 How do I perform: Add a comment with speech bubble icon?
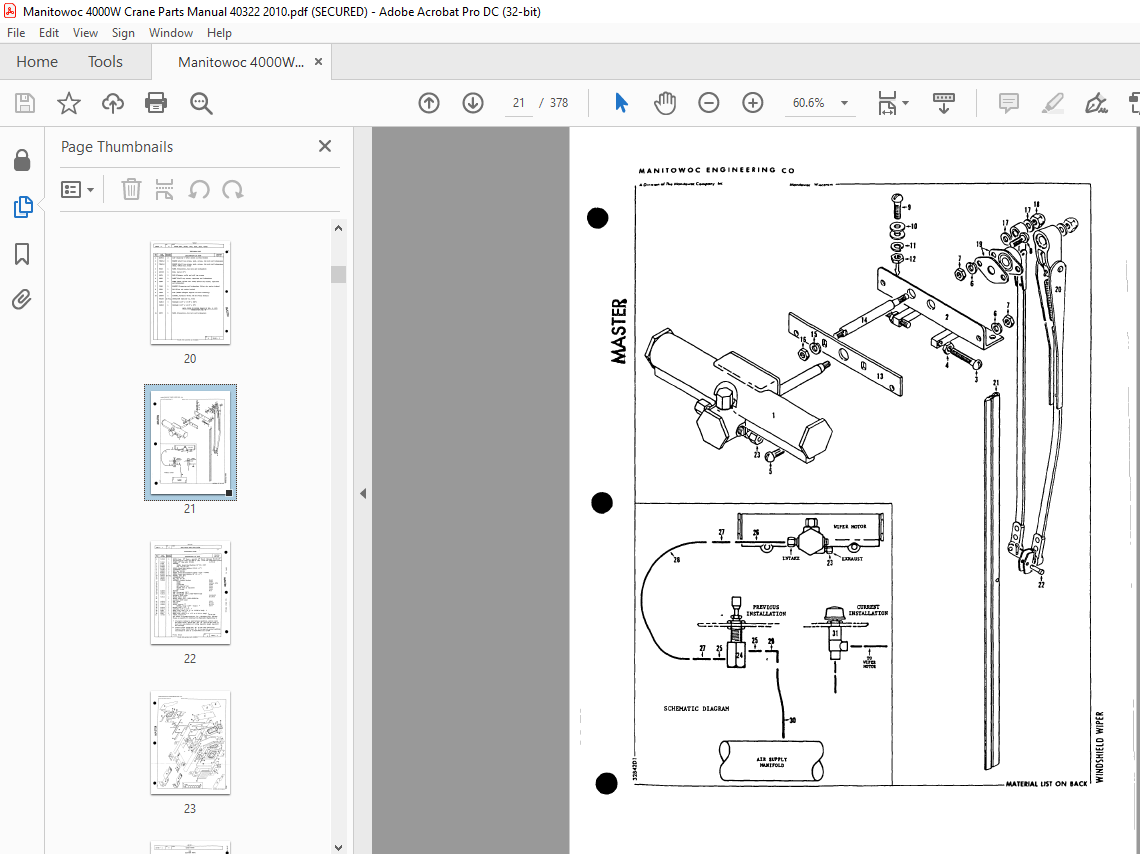[x=1008, y=103]
